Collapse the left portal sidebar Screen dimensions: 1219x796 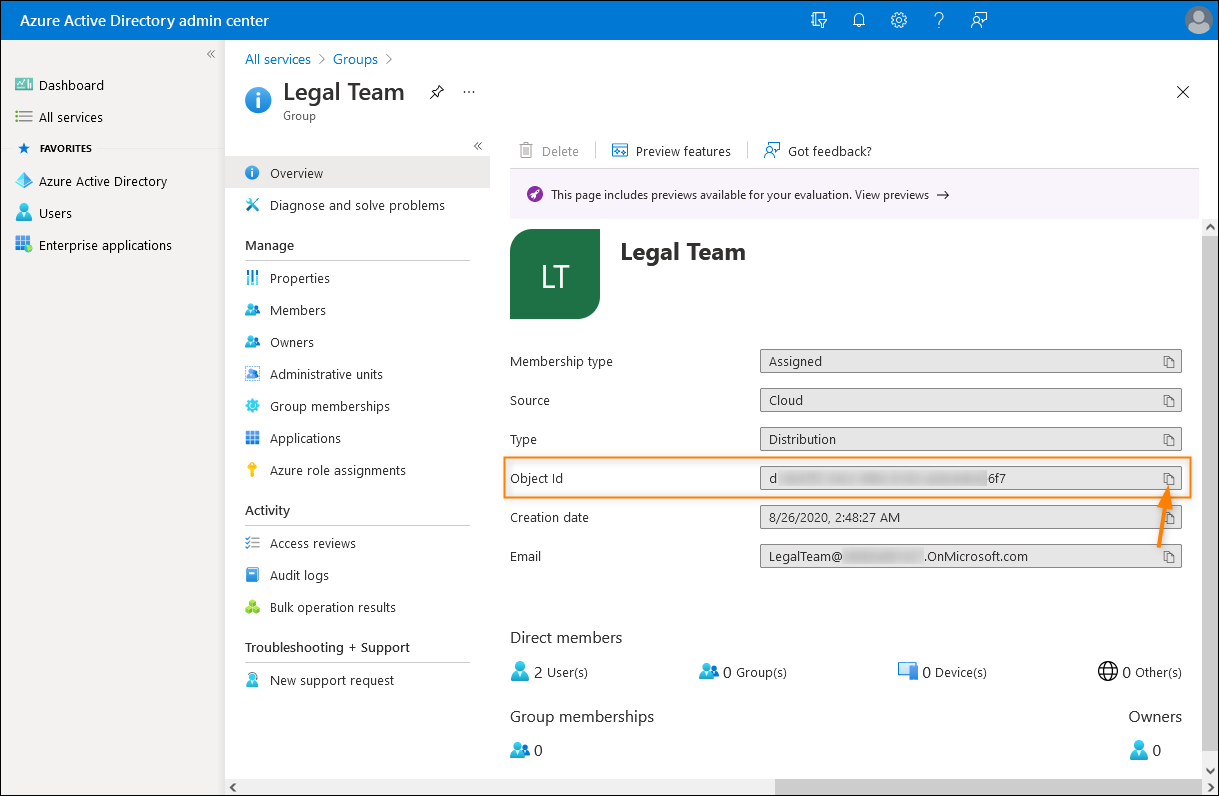point(211,54)
